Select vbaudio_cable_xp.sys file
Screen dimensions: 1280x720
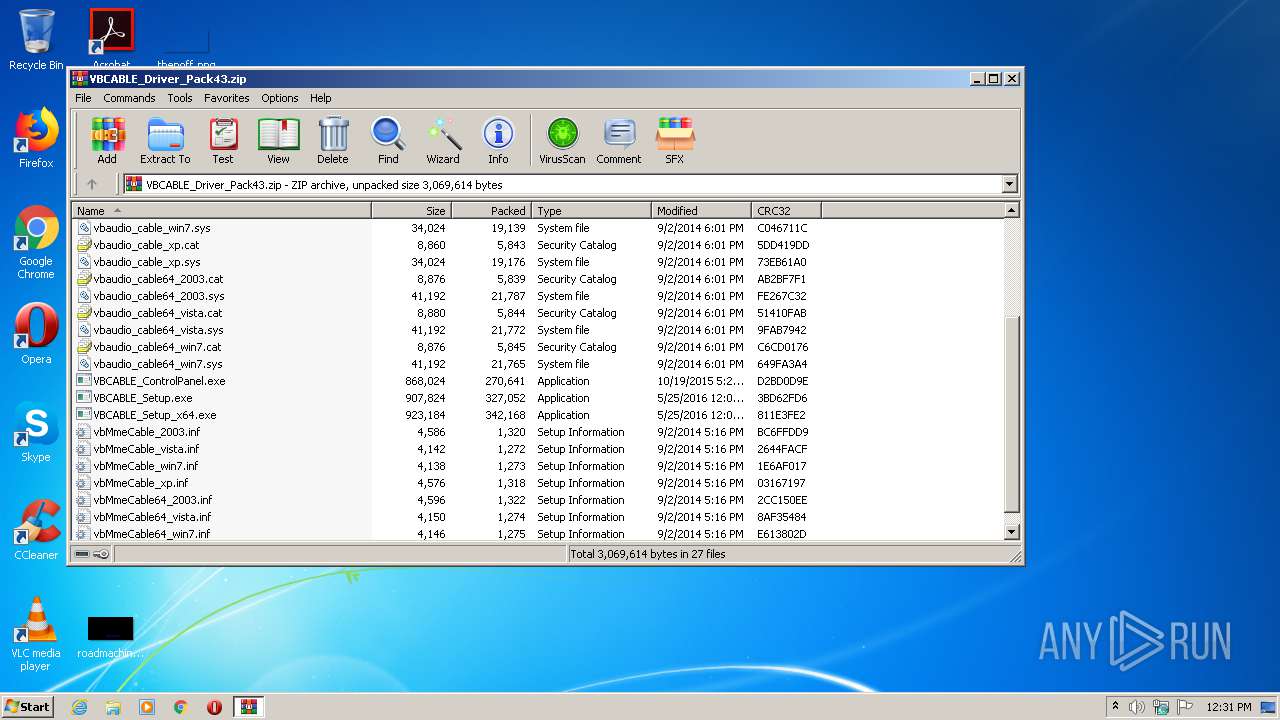coord(147,262)
